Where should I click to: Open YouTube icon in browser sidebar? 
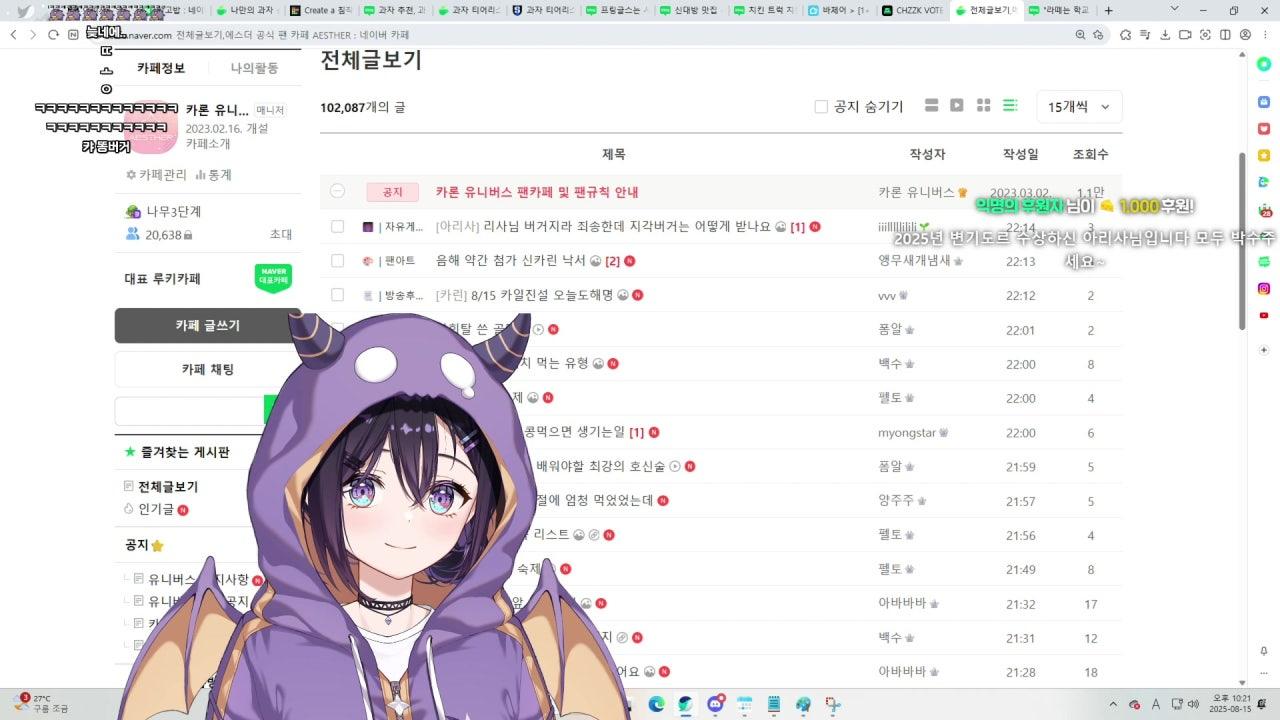click(x=1264, y=315)
